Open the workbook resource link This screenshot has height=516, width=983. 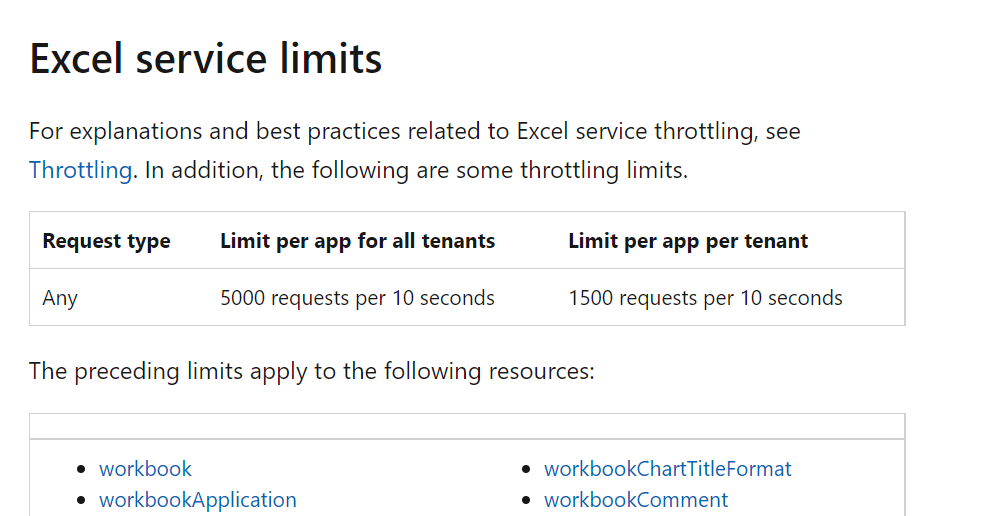coord(145,469)
